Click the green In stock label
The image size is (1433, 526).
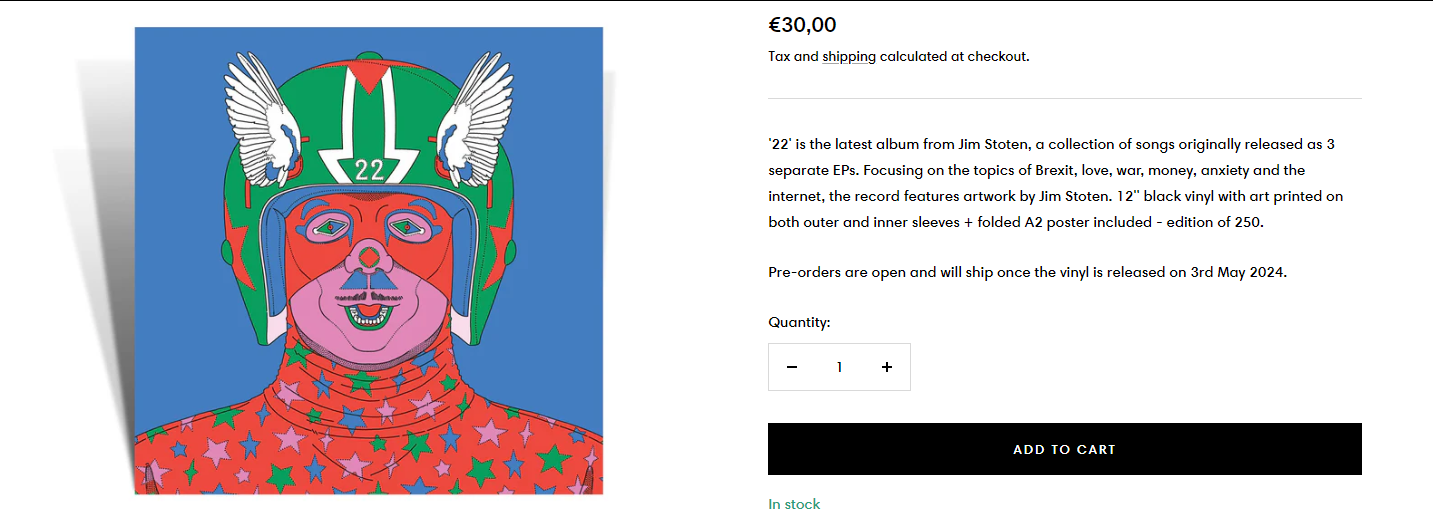tap(794, 504)
